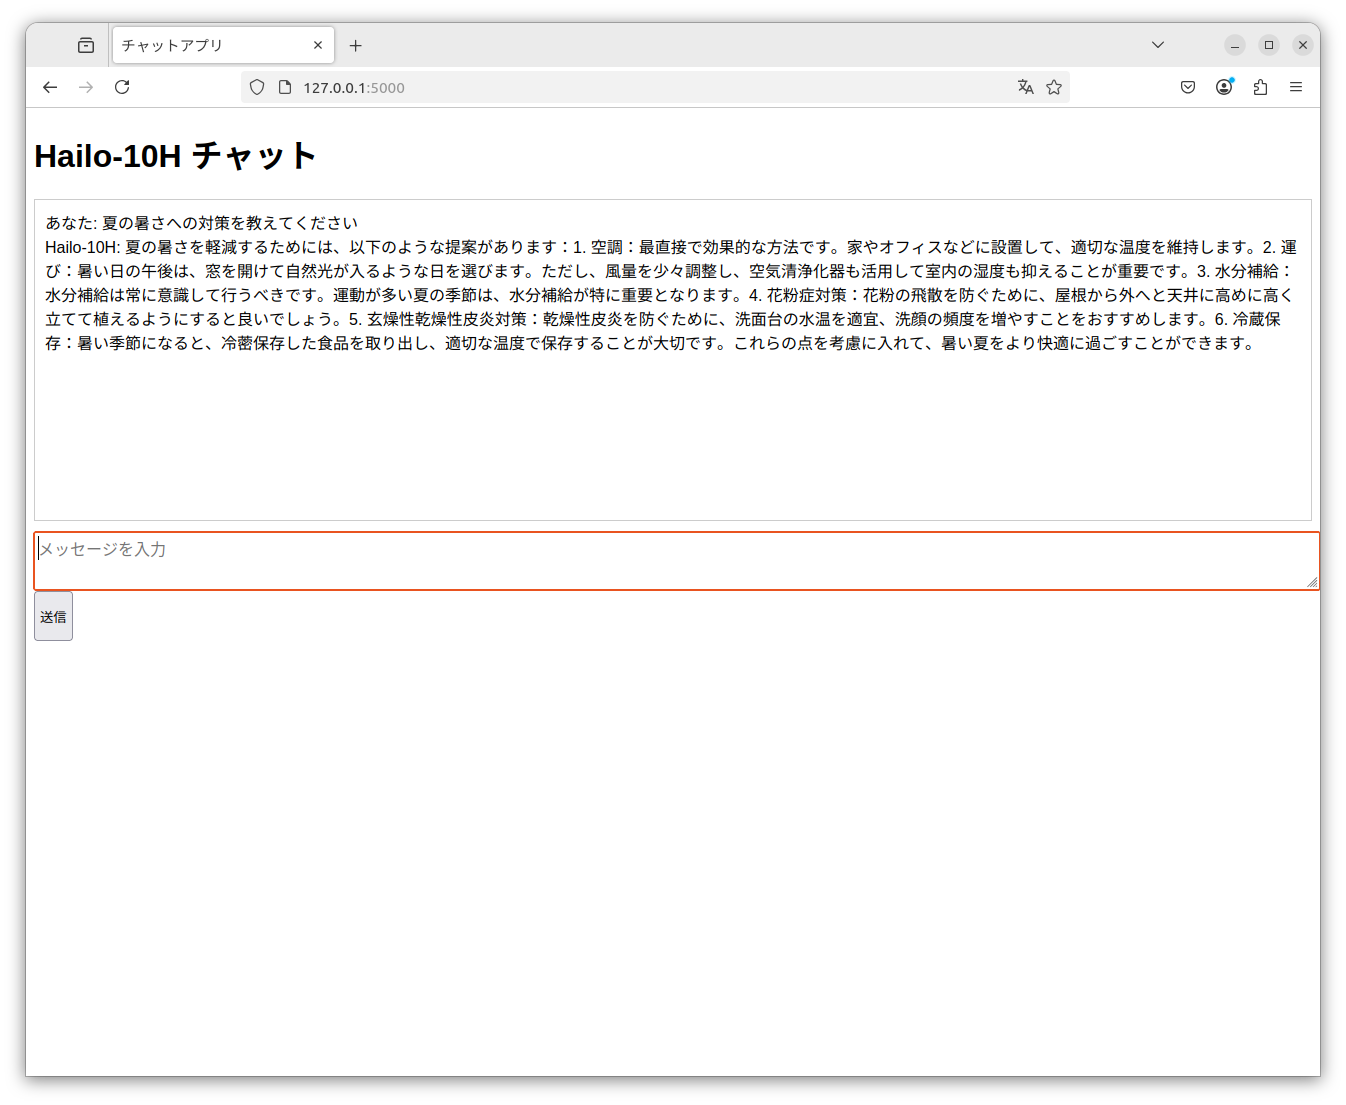Open the application hamburger menu
The width and height of the screenshot is (1346, 1105).
pyautogui.click(x=1296, y=87)
